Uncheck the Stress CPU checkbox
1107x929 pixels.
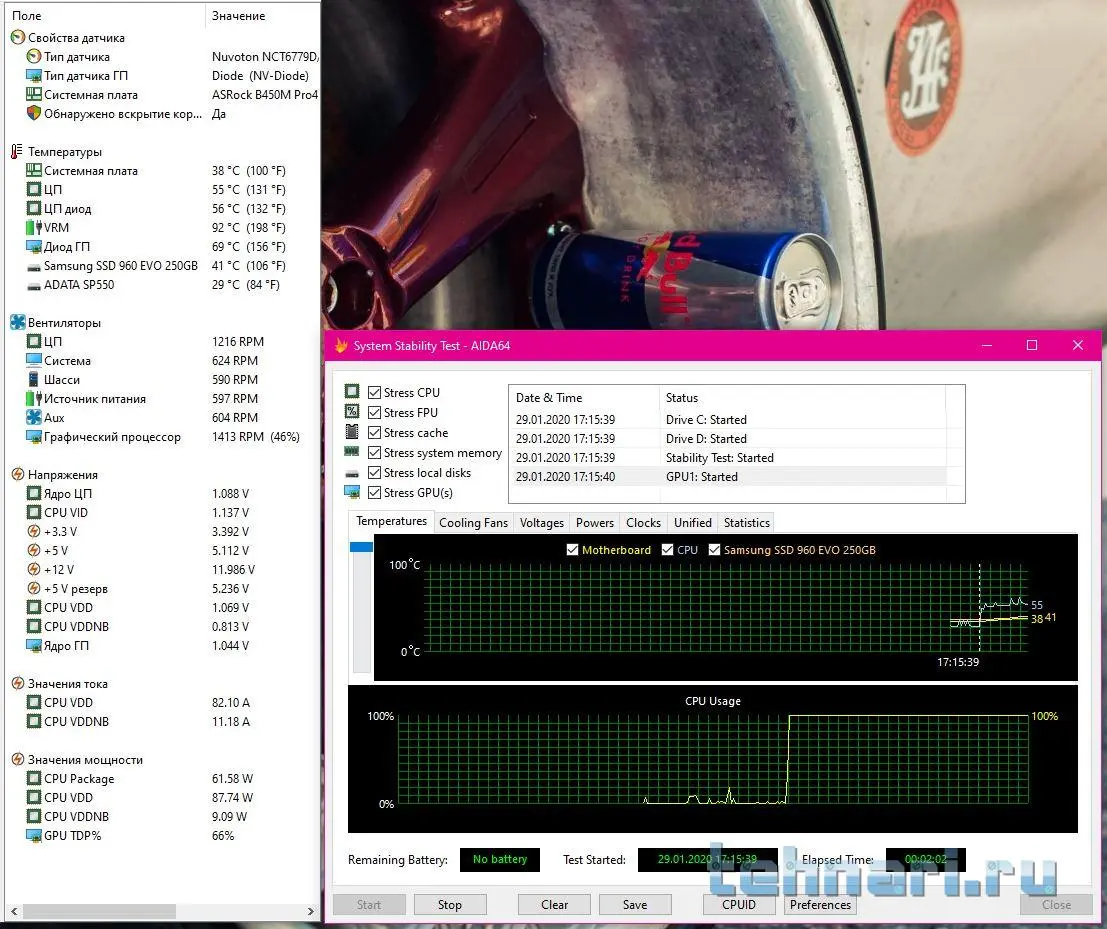(x=375, y=393)
